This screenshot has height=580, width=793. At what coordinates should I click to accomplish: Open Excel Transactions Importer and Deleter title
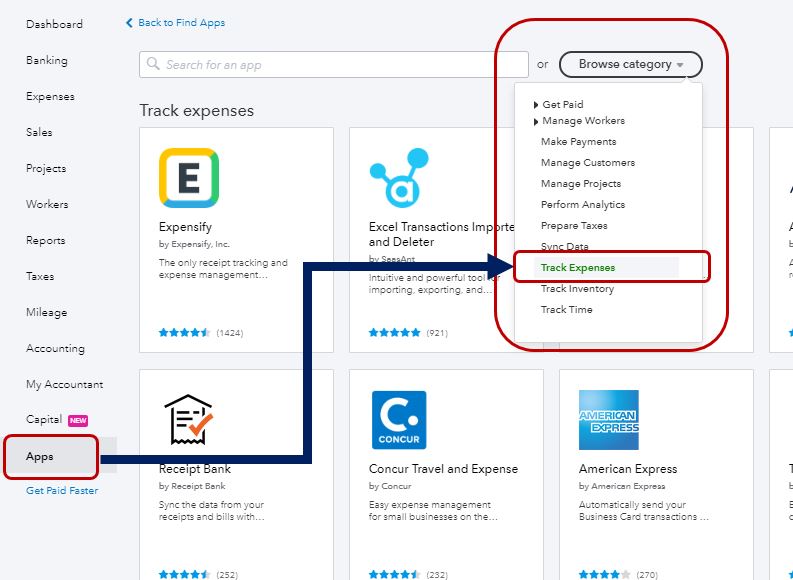[x=441, y=234]
